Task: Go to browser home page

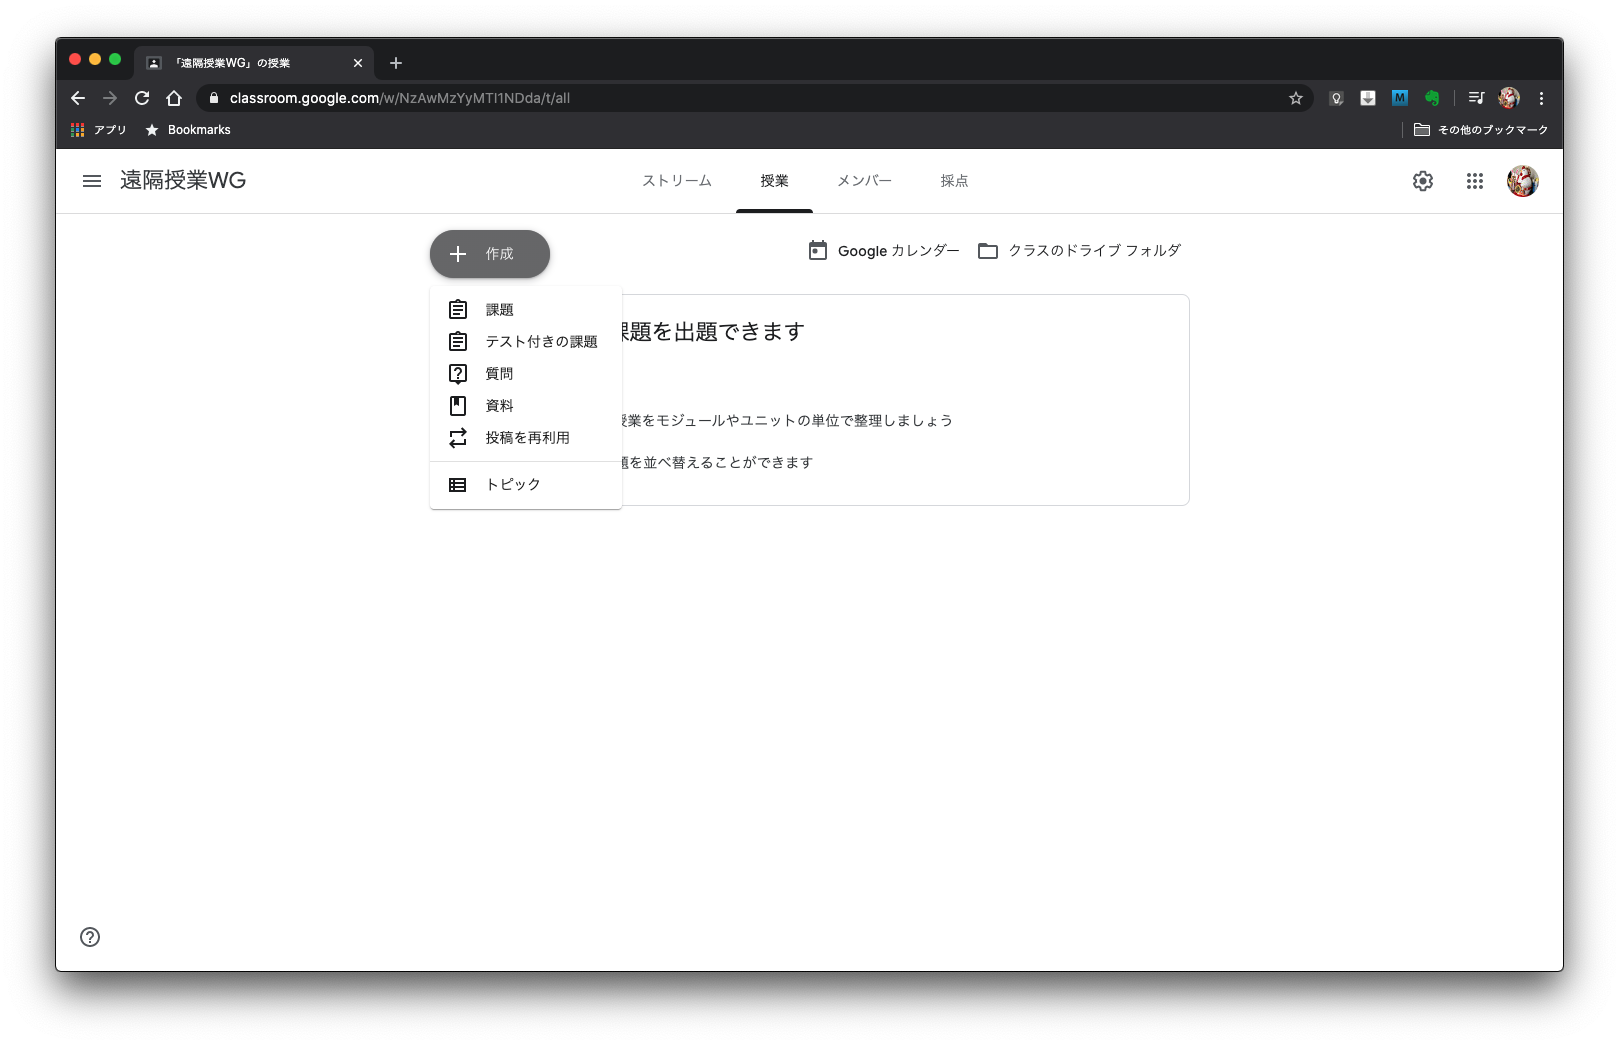Action: pyautogui.click(x=174, y=98)
